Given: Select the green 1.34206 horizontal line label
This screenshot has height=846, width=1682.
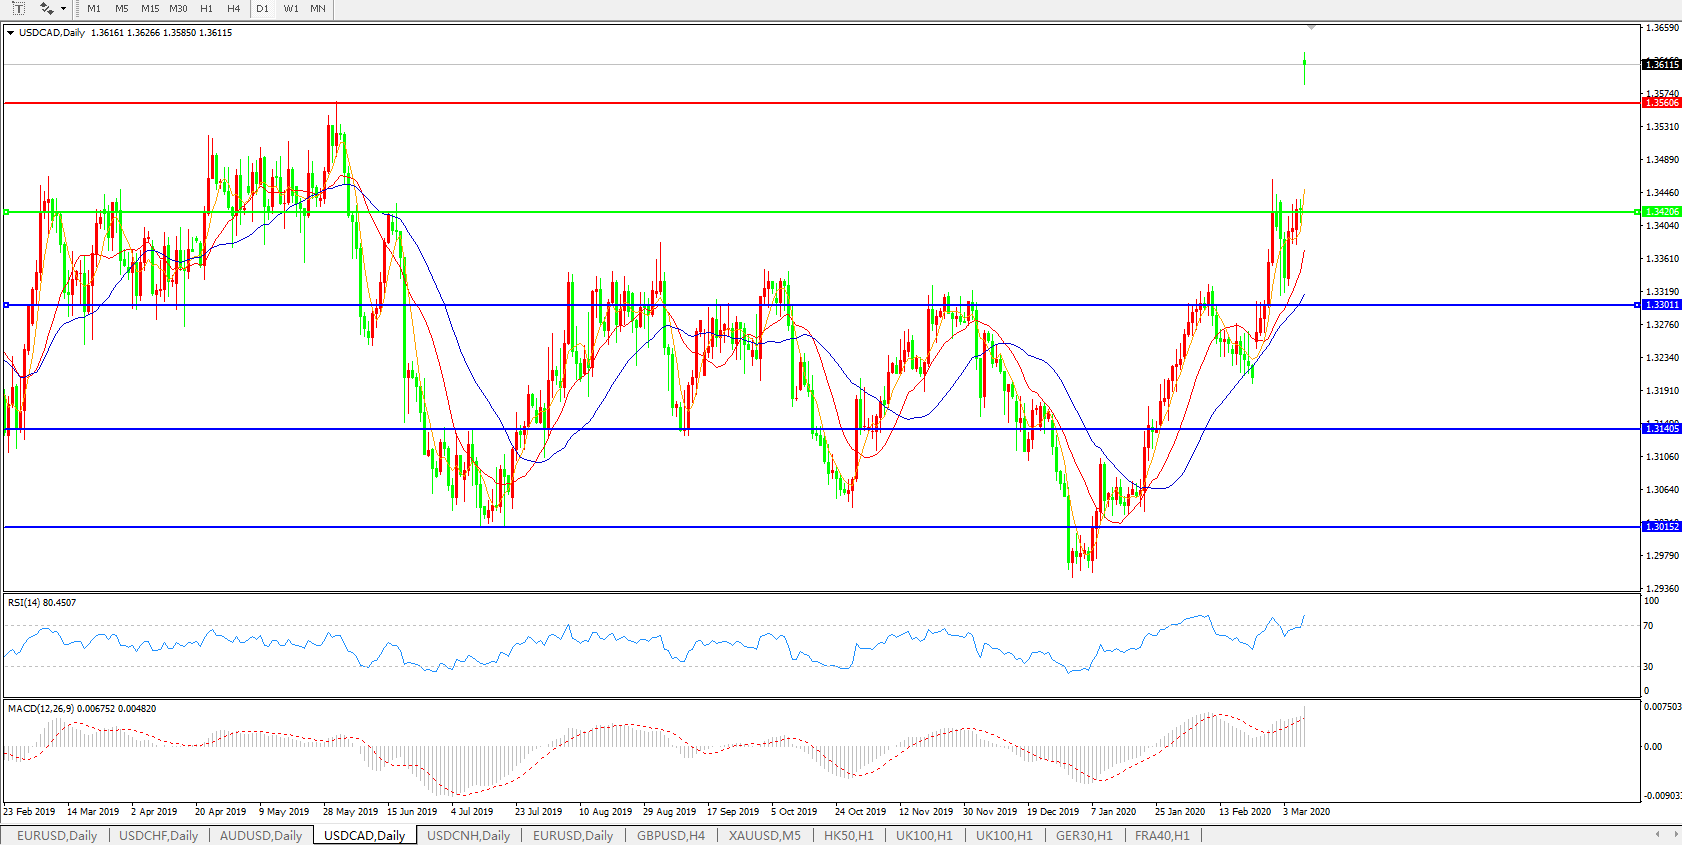Looking at the screenshot, I should tap(1662, 212).
